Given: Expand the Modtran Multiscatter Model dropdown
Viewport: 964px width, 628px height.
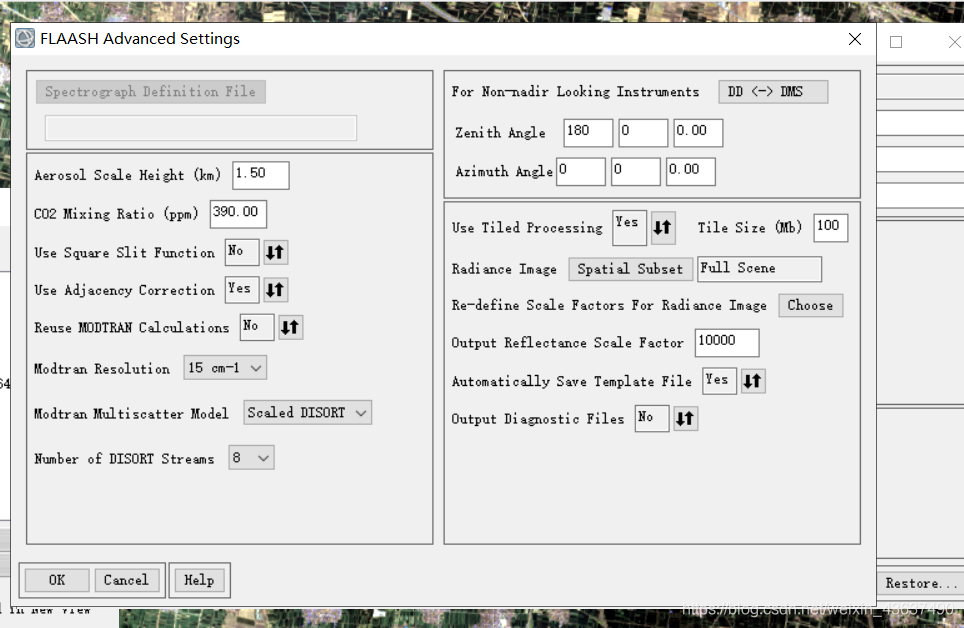Looking at the screenshot, I should (x=307, y=413).
